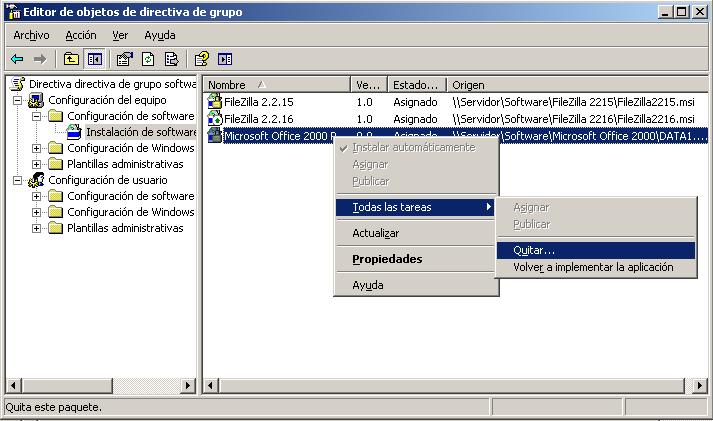The width and height of the screenshot is (713, 421).
Task: Toggle the console tree show/hide icon
Action: (94, 59)
